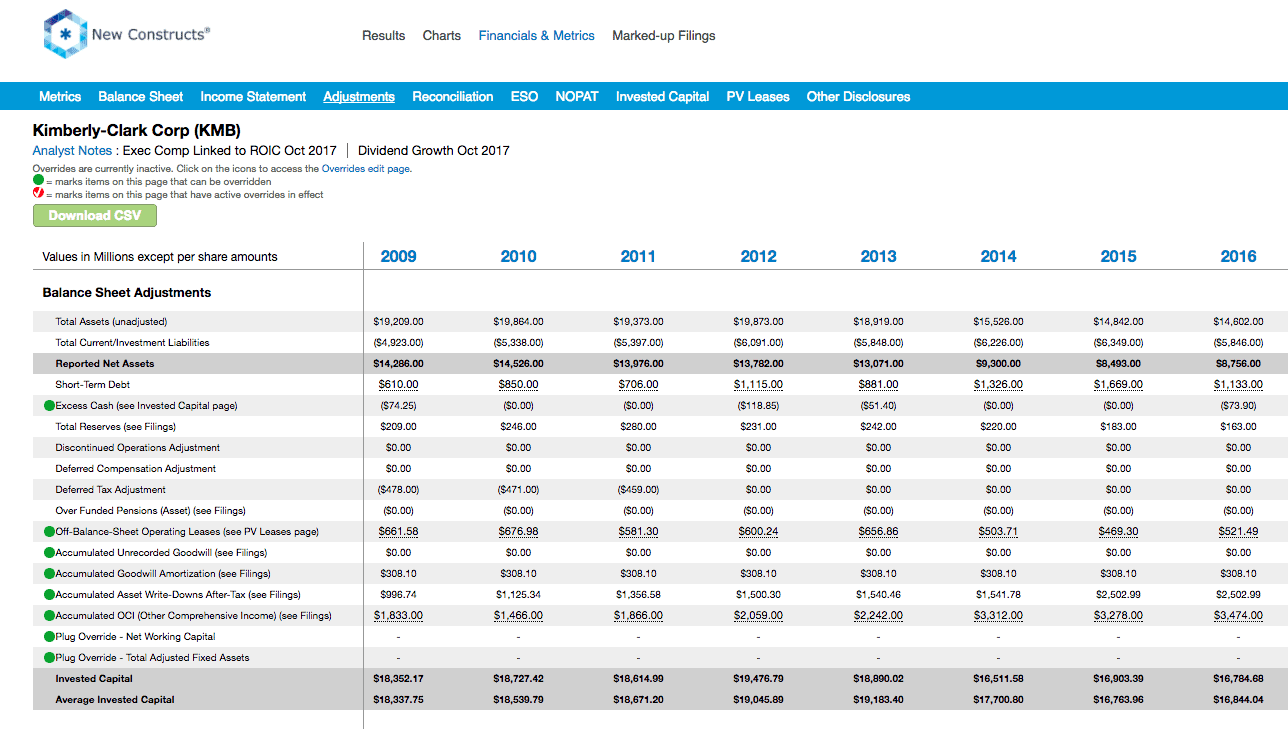Switch to the Metrics tab
Viewport: 1288px width, 729px height.
pos(60,97)
